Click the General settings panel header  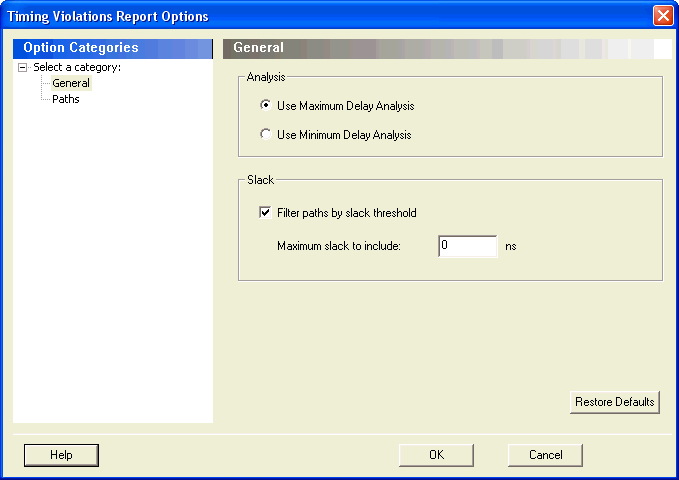coord(447,48)
